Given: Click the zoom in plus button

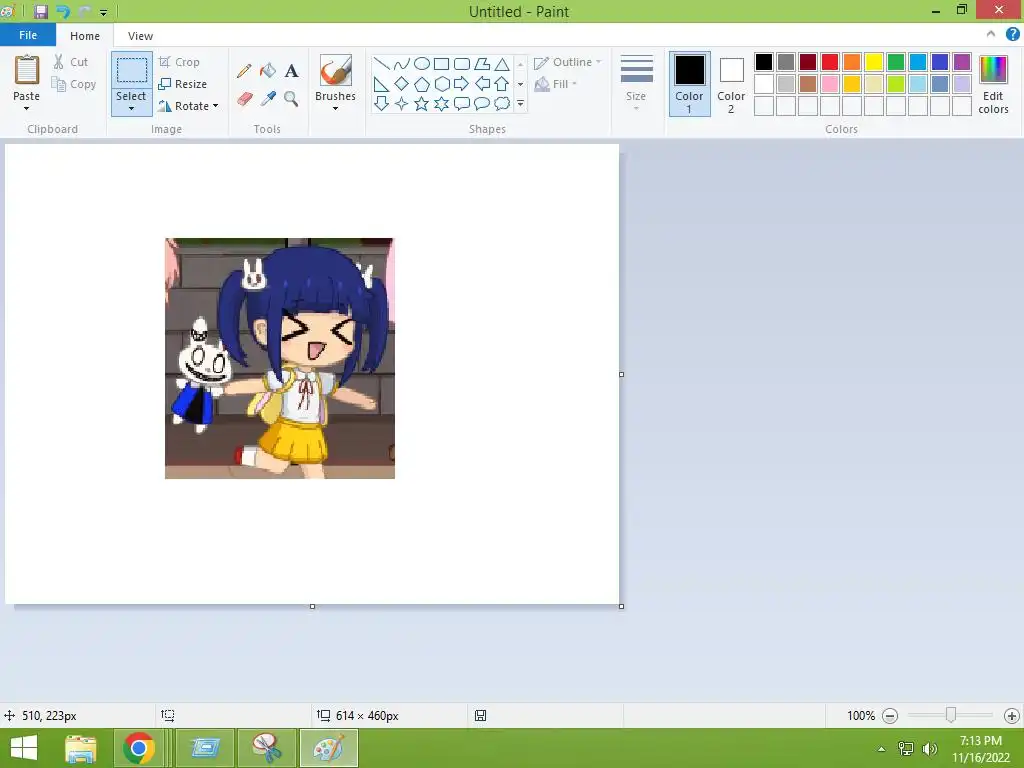Looking at the screenshot, I should [1012, 716].
